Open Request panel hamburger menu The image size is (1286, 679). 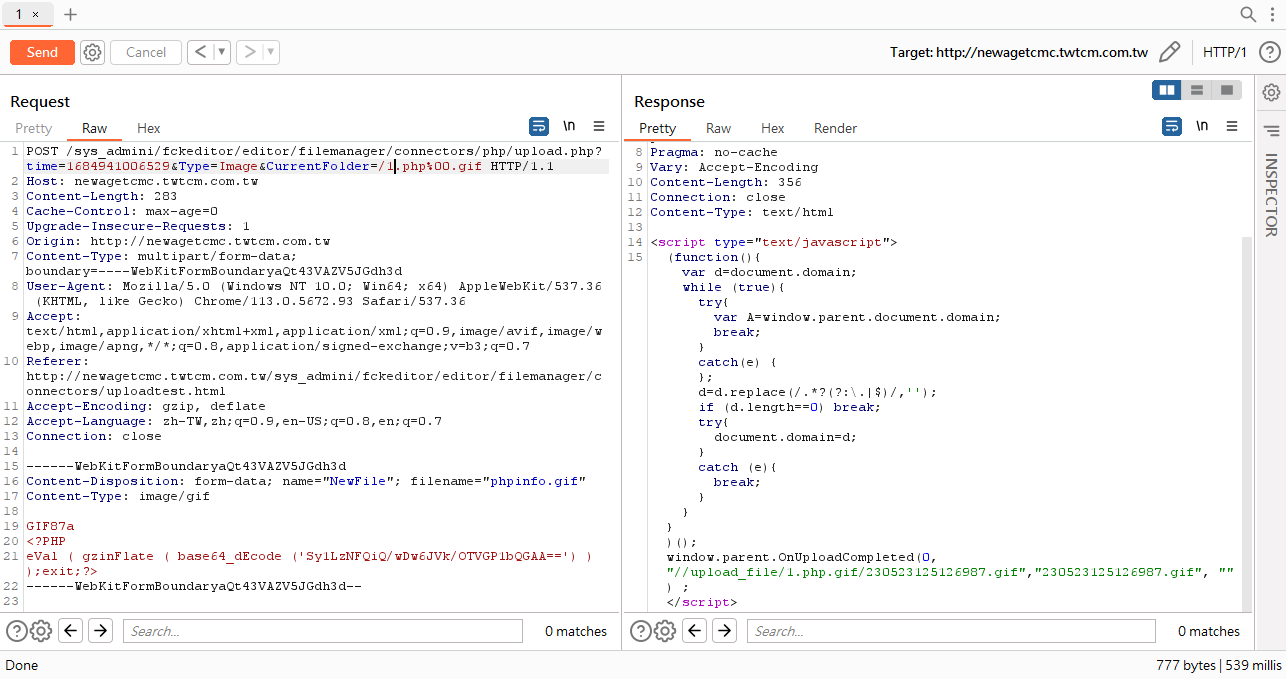click(x=599, y=126)
